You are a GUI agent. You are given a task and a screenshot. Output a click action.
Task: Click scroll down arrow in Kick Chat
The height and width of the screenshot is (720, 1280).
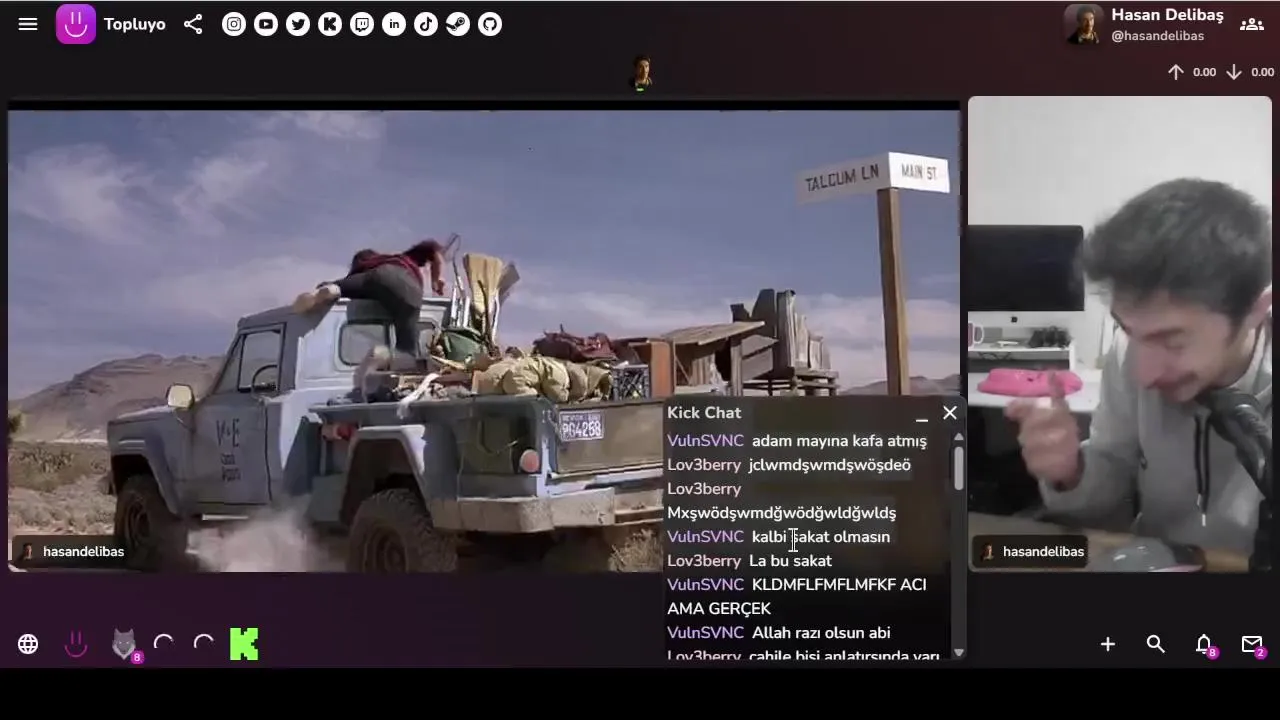point(958,652)
